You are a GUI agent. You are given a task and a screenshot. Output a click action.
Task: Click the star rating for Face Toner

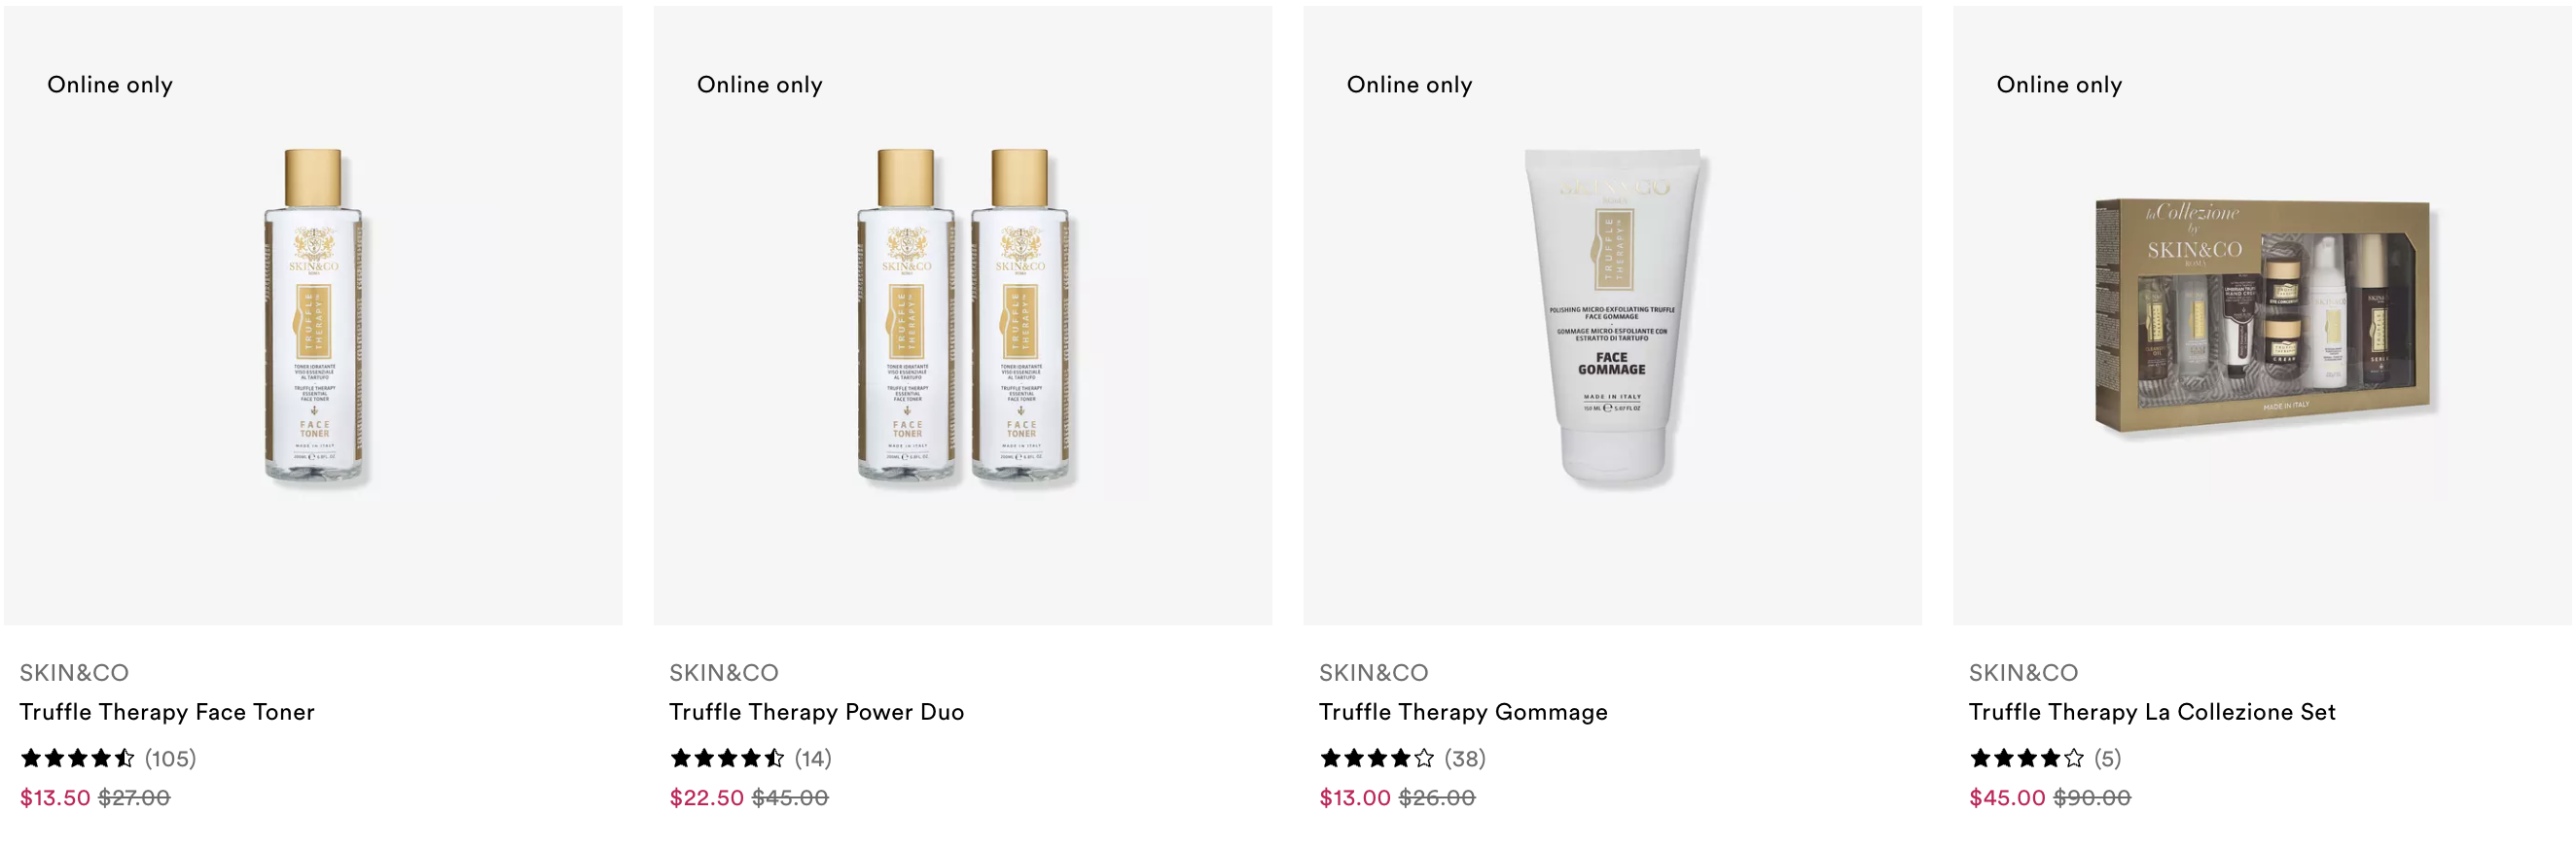coord(77,758)
